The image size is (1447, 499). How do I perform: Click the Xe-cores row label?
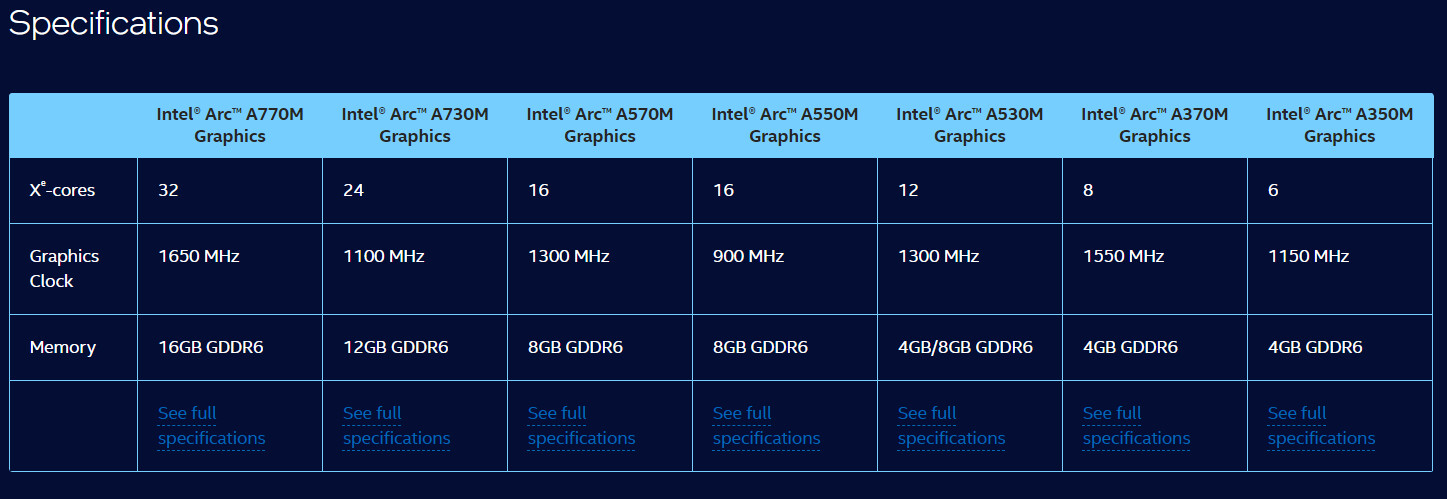click(x=62, y=190)
